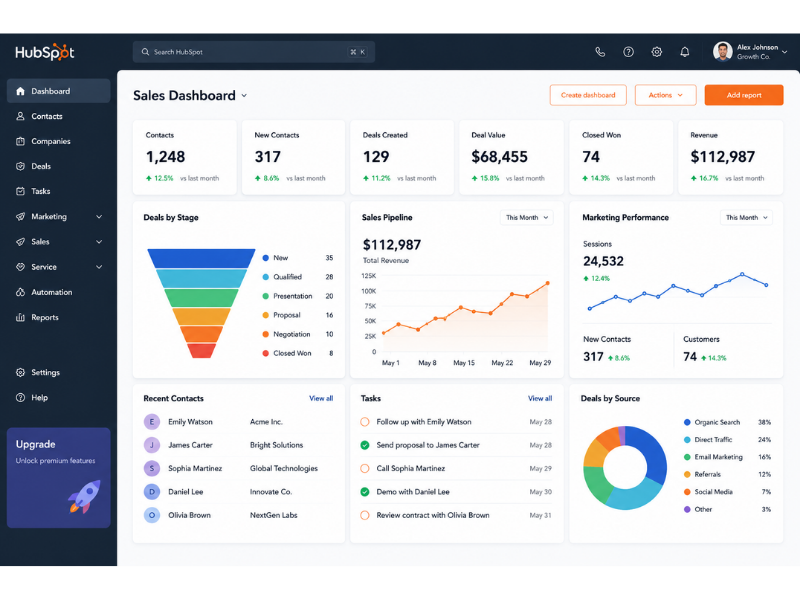Screen dimensions: 800x600
Task: Open Deals in sidebar
Action: tap(59, 166)
